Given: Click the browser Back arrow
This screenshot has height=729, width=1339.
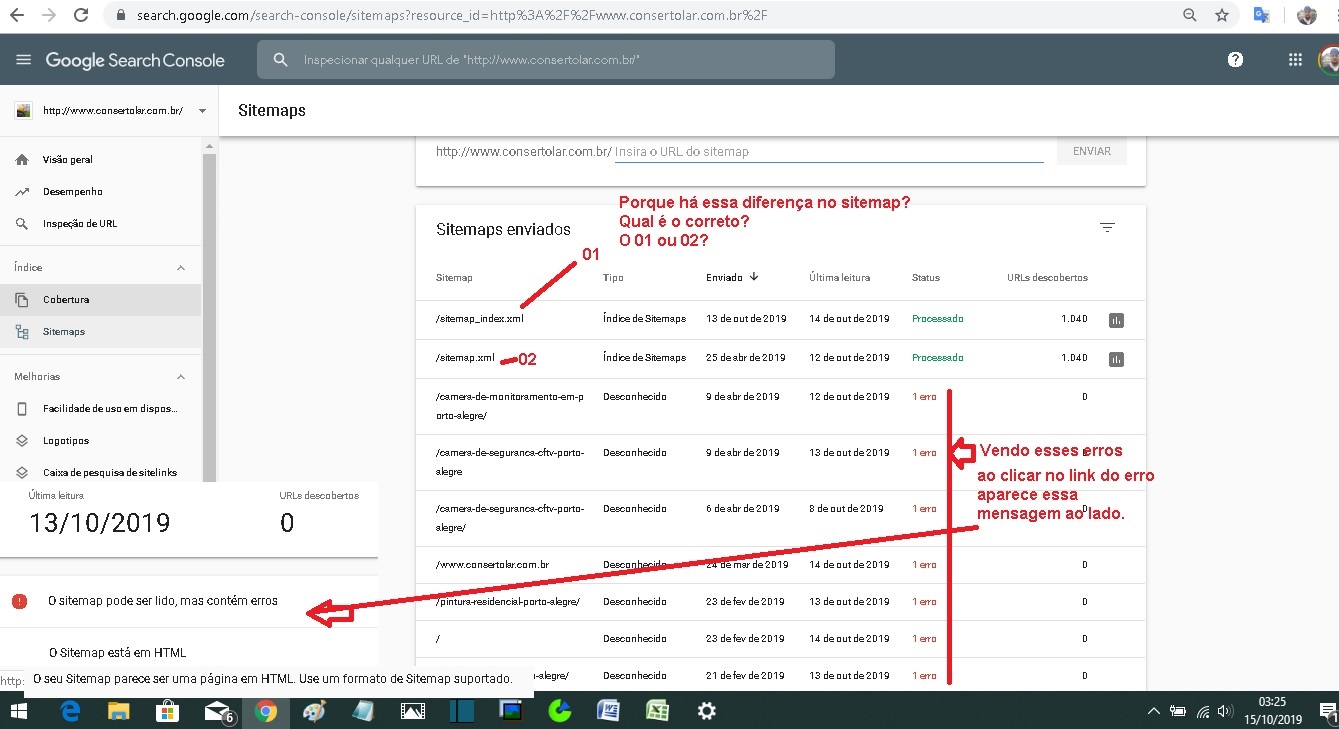Looking at the screenshot, I should point(19,15).
